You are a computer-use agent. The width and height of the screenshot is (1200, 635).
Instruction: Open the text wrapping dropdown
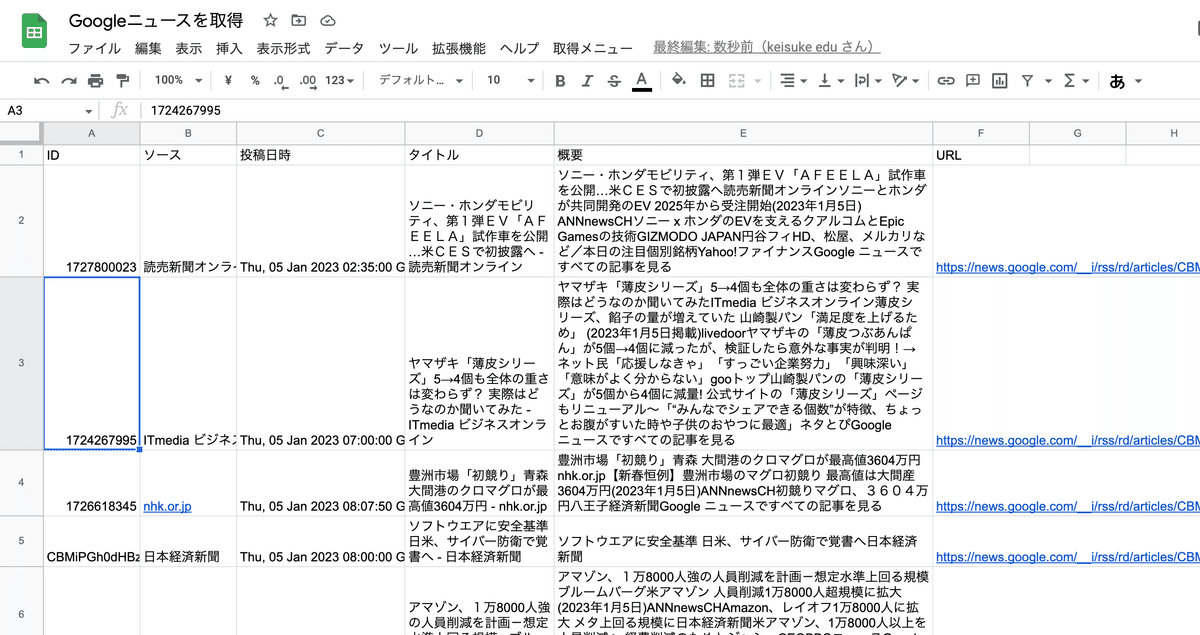(868, 81)
